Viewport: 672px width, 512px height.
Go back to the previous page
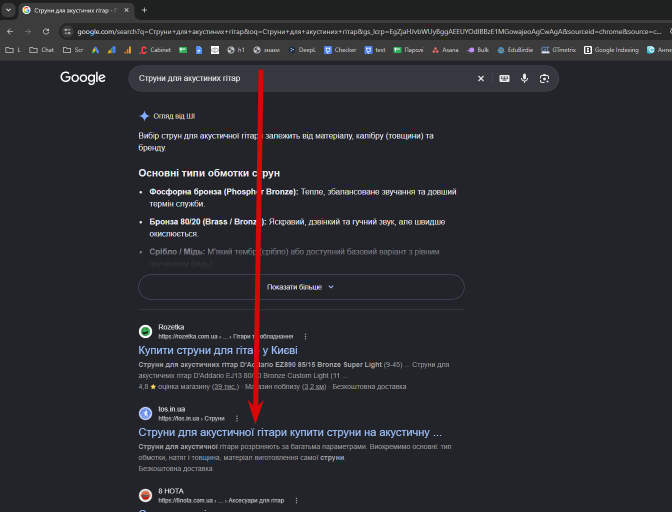click(10, 31)
